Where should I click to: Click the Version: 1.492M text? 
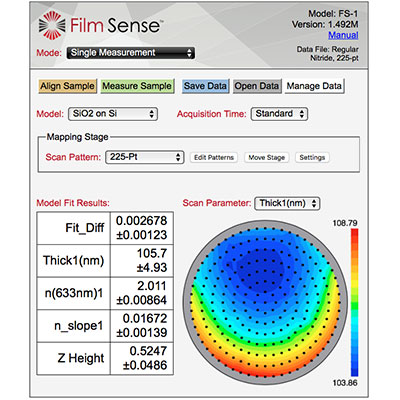[325, 24]
